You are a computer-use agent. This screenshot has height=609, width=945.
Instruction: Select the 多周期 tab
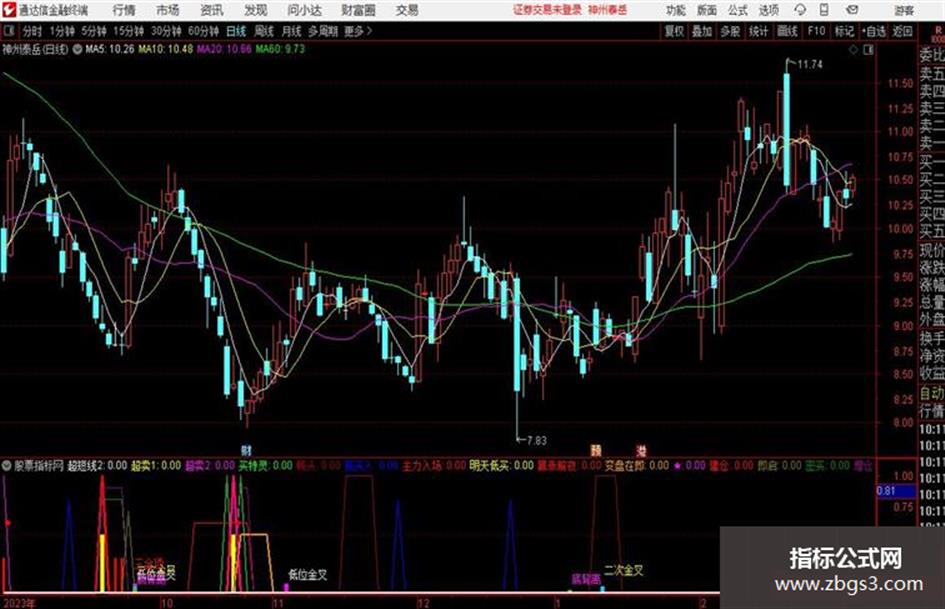[x=324, y=31]
